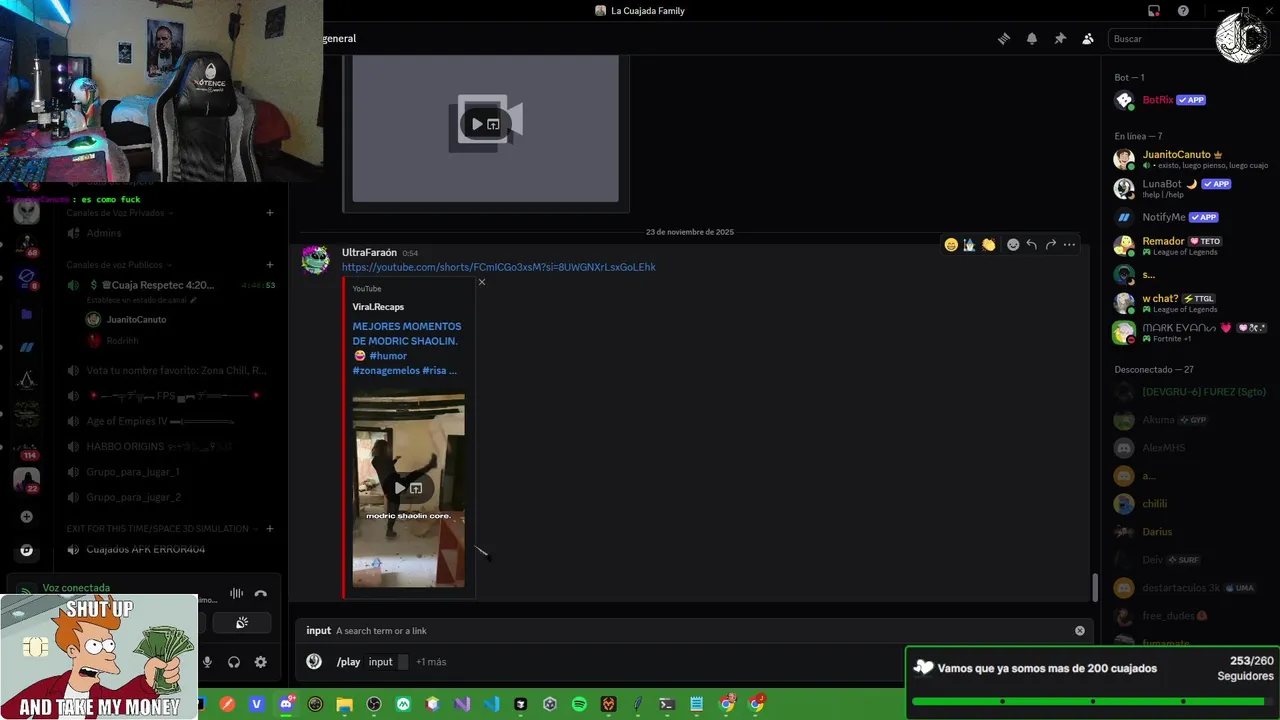Close the YouTube embed preview
The width and height of the screenshot is (1280, 720).
click(x=482, y=282)
